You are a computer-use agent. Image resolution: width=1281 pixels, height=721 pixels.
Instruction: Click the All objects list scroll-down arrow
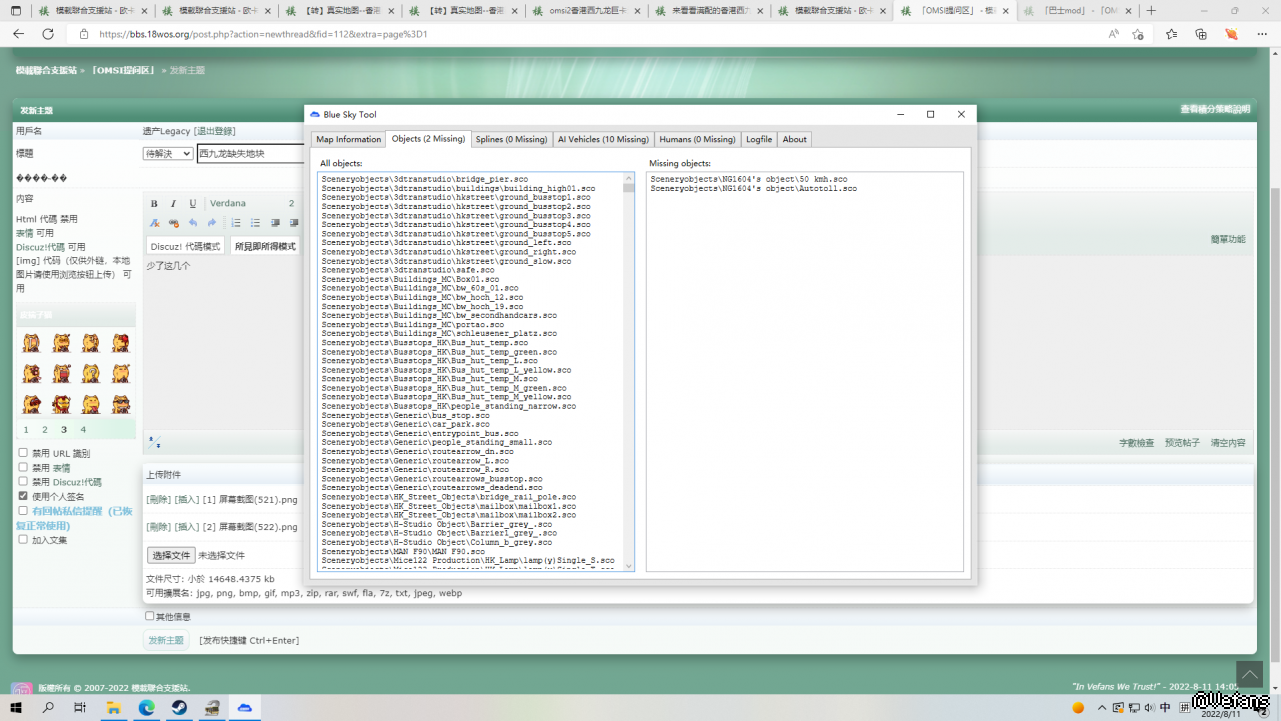click(628, 566)
